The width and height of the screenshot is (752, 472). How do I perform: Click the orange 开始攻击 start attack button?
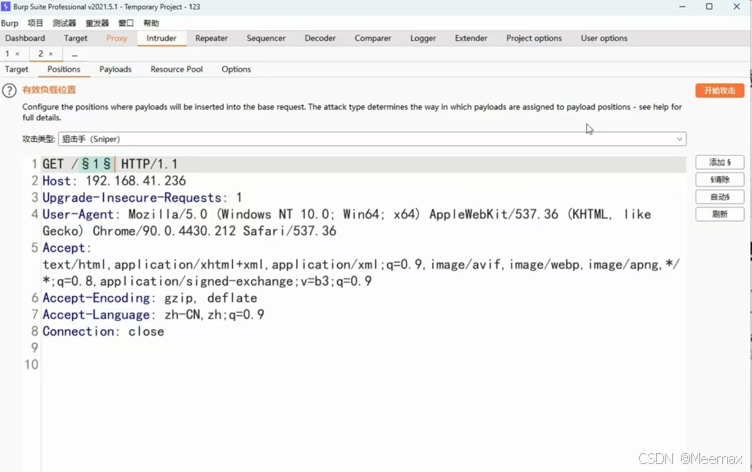[x=719, y=91]
